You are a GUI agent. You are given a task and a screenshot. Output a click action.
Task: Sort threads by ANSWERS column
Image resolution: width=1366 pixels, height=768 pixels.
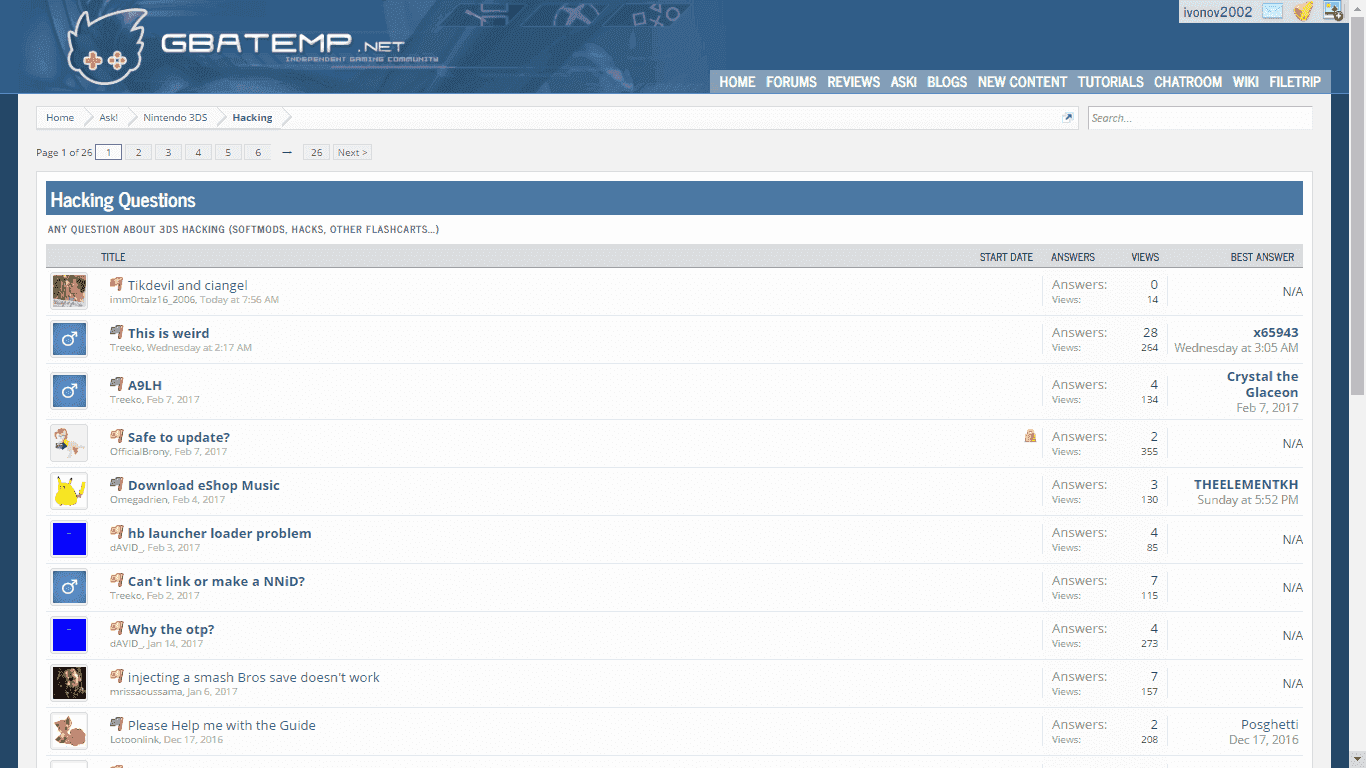click(1073, 257)
